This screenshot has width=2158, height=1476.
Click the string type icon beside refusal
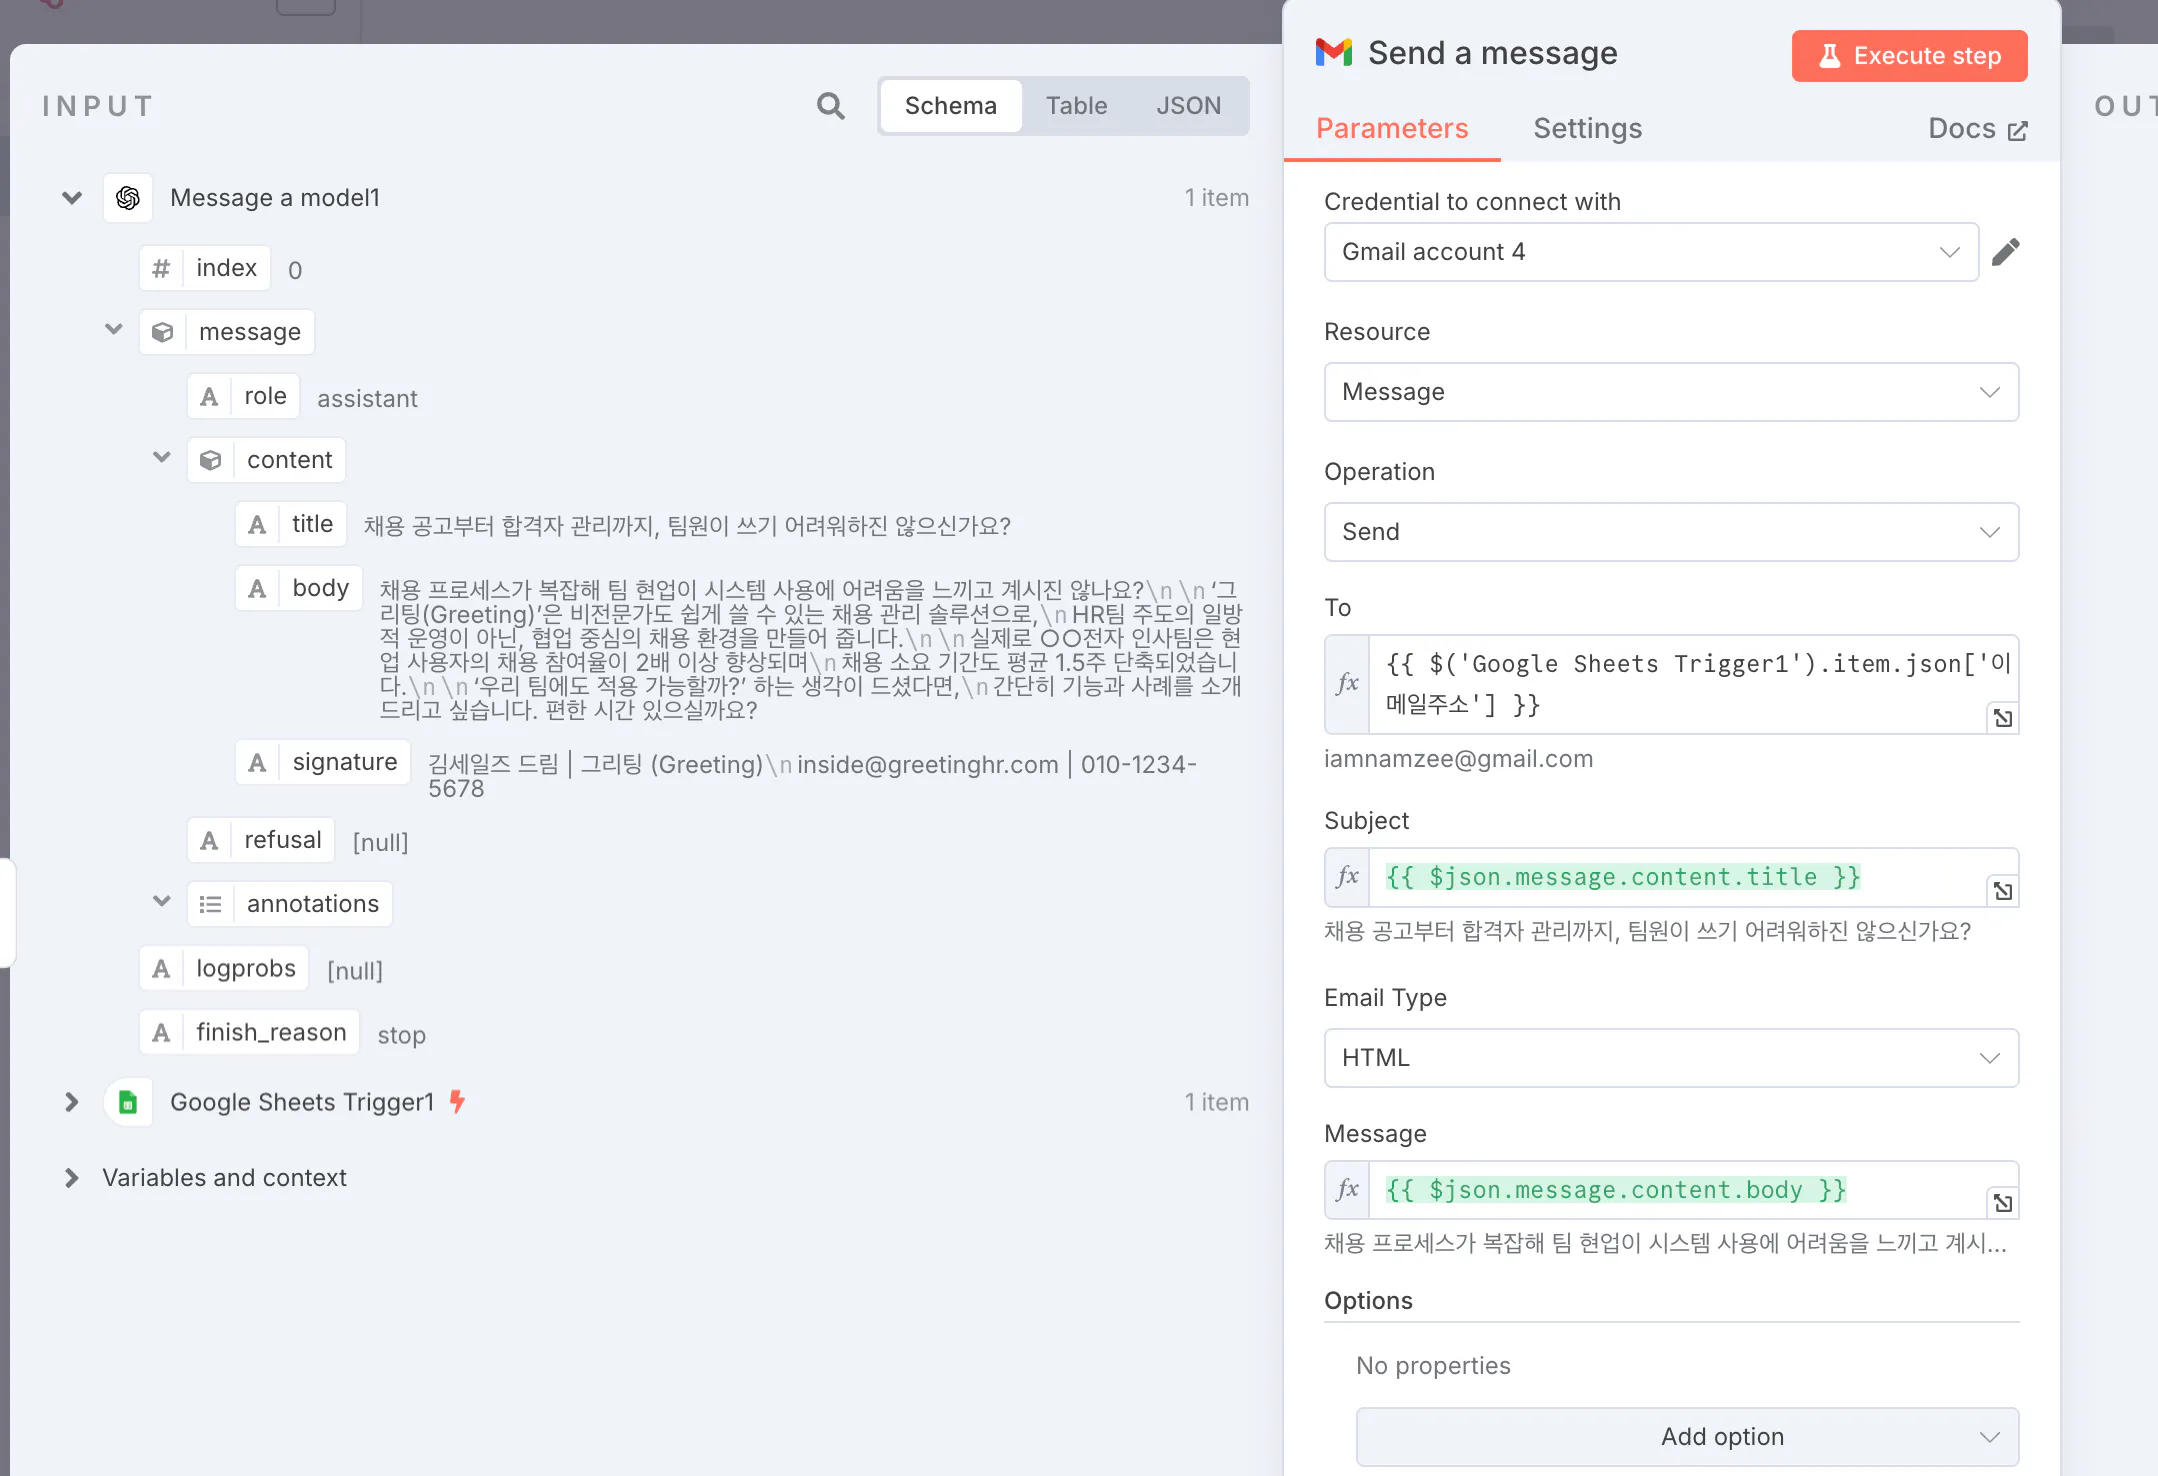(x=209, y=840)
